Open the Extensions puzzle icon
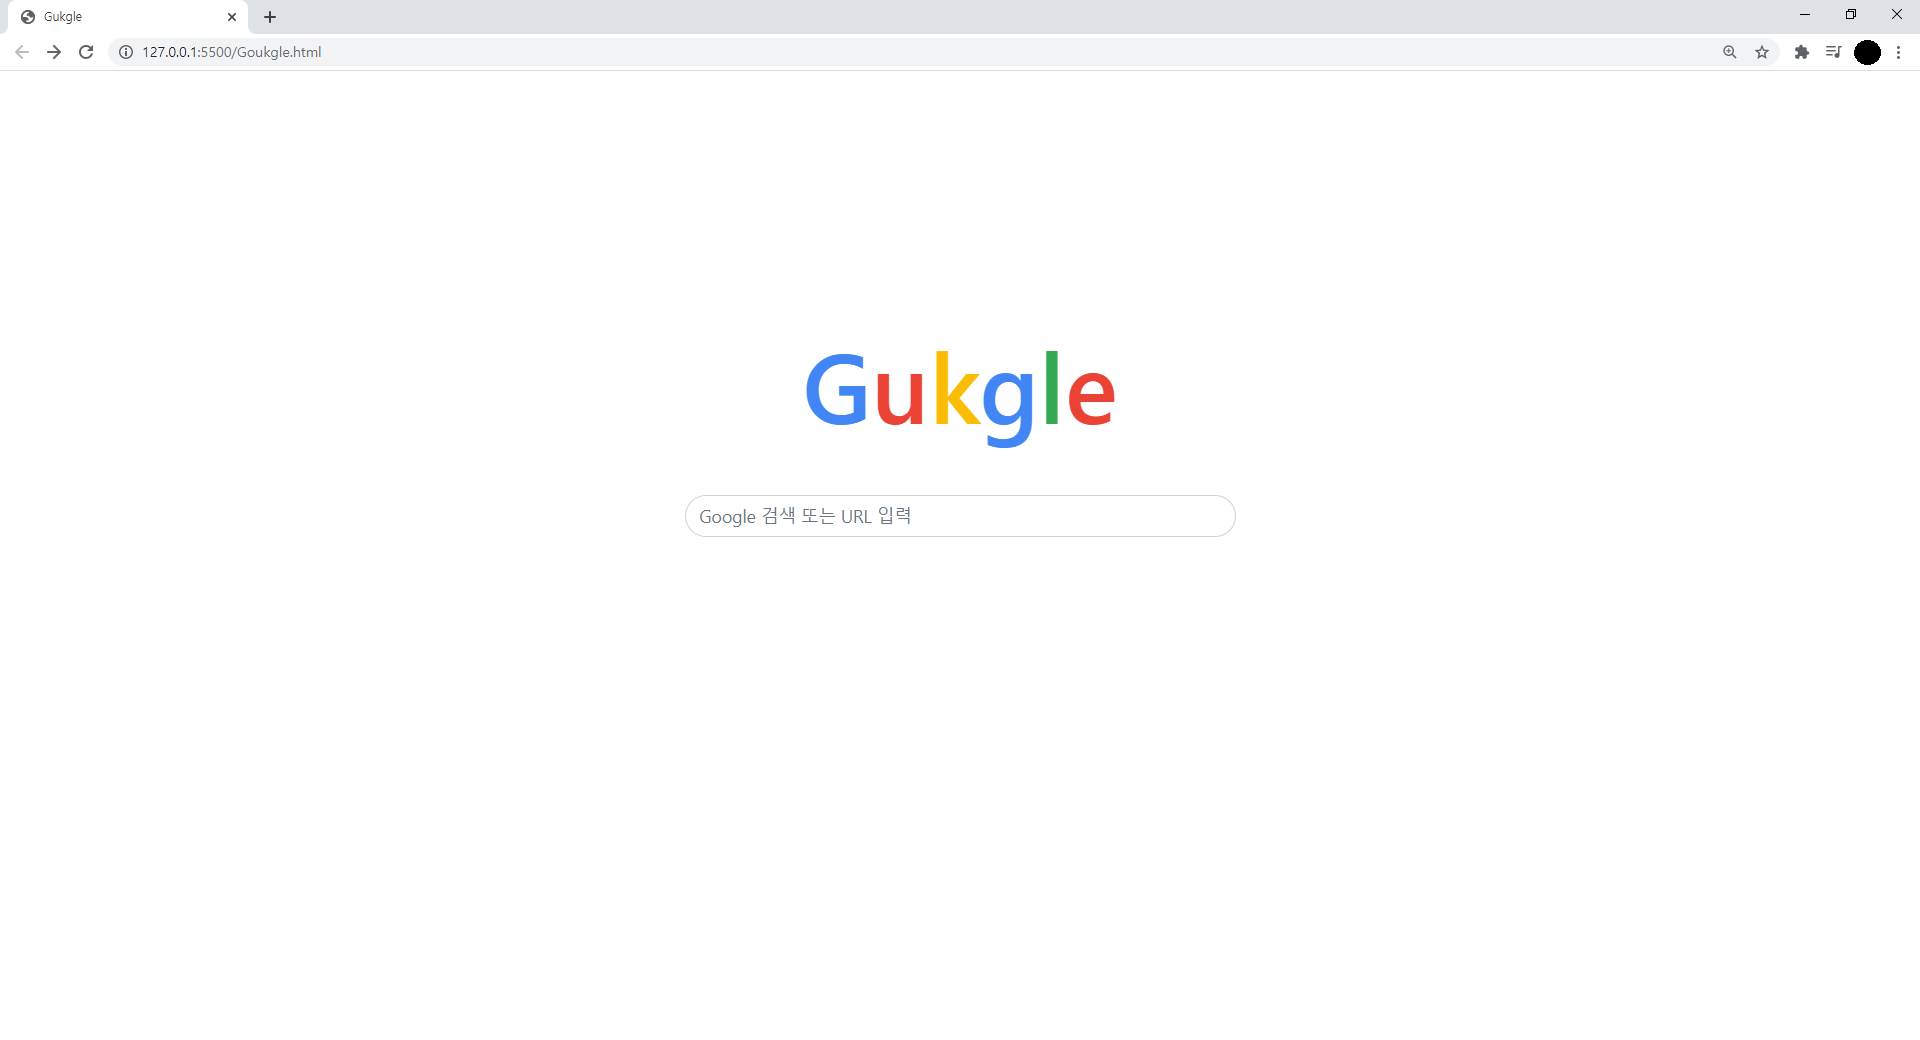The width and height of the screenshot is (1920, 1040). [x=1802, y=52]
